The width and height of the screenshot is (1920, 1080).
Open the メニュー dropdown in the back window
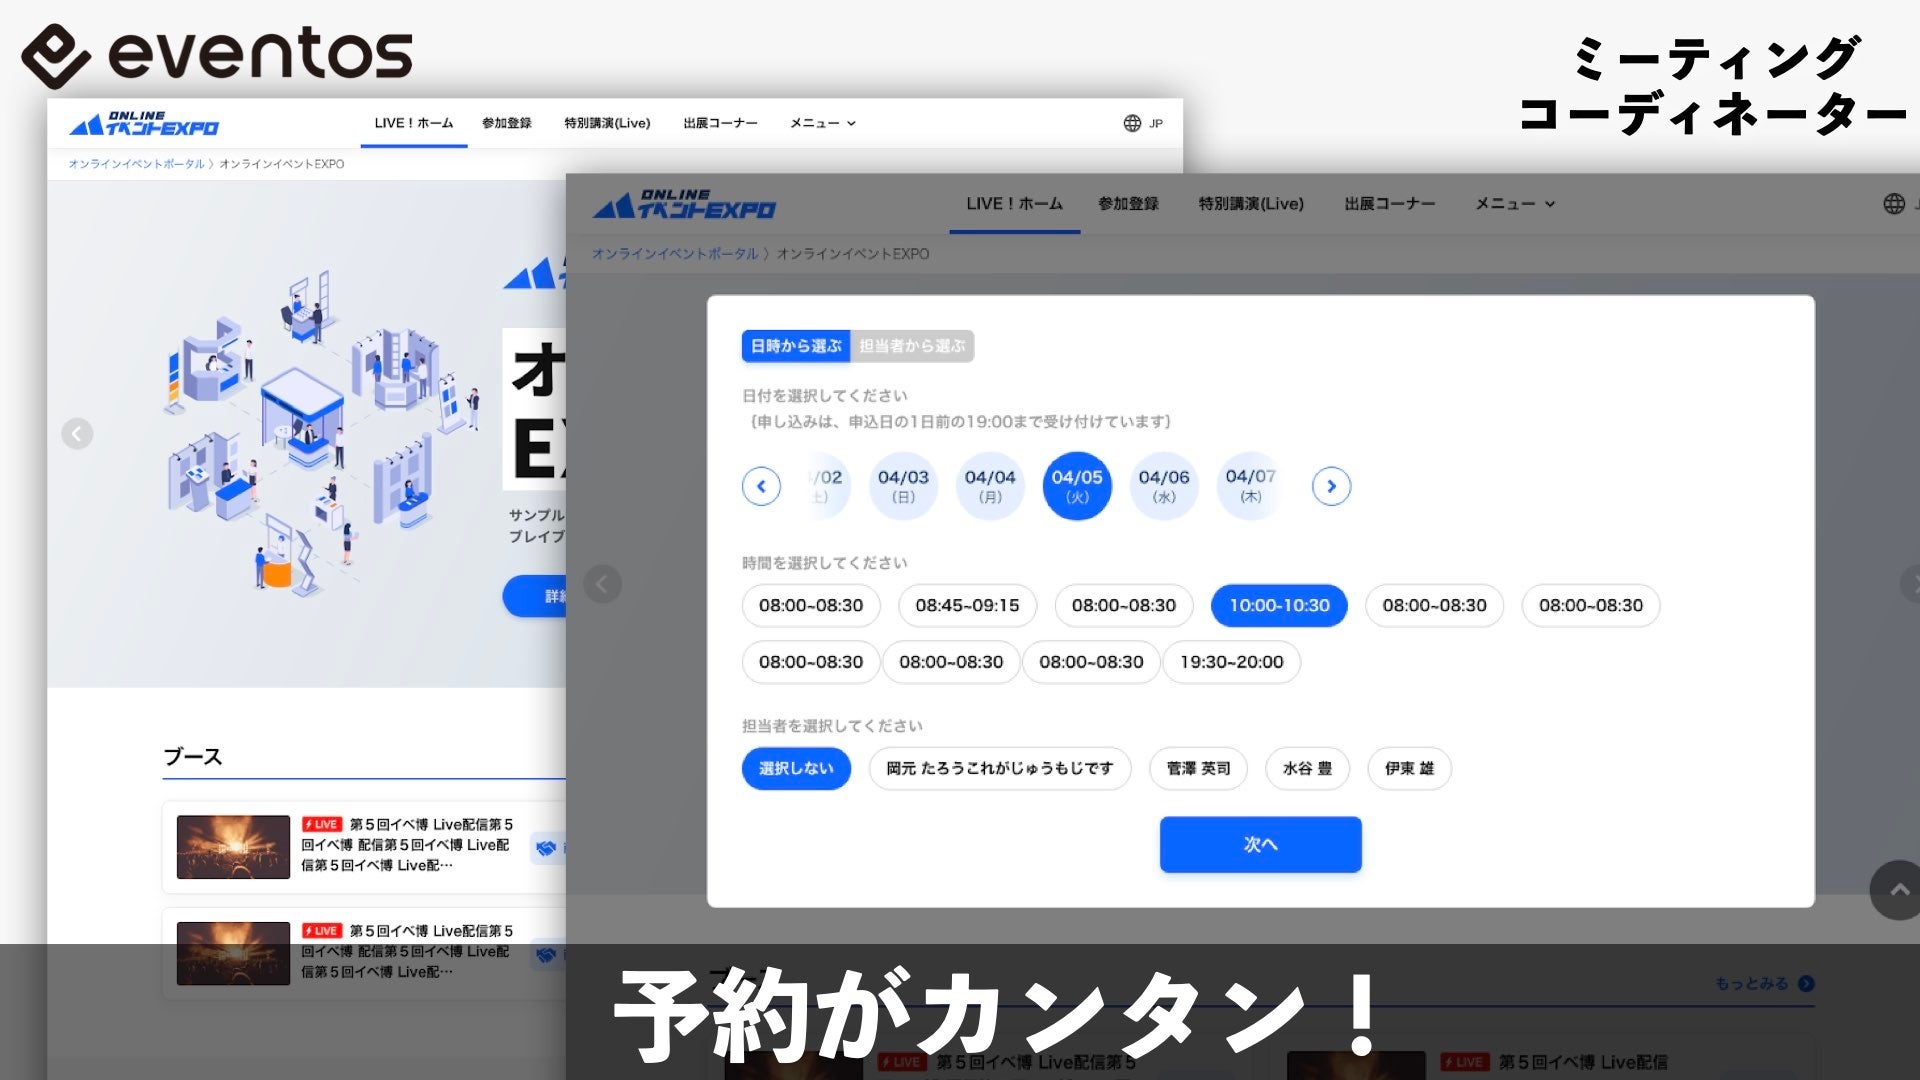tap(822, 123)
